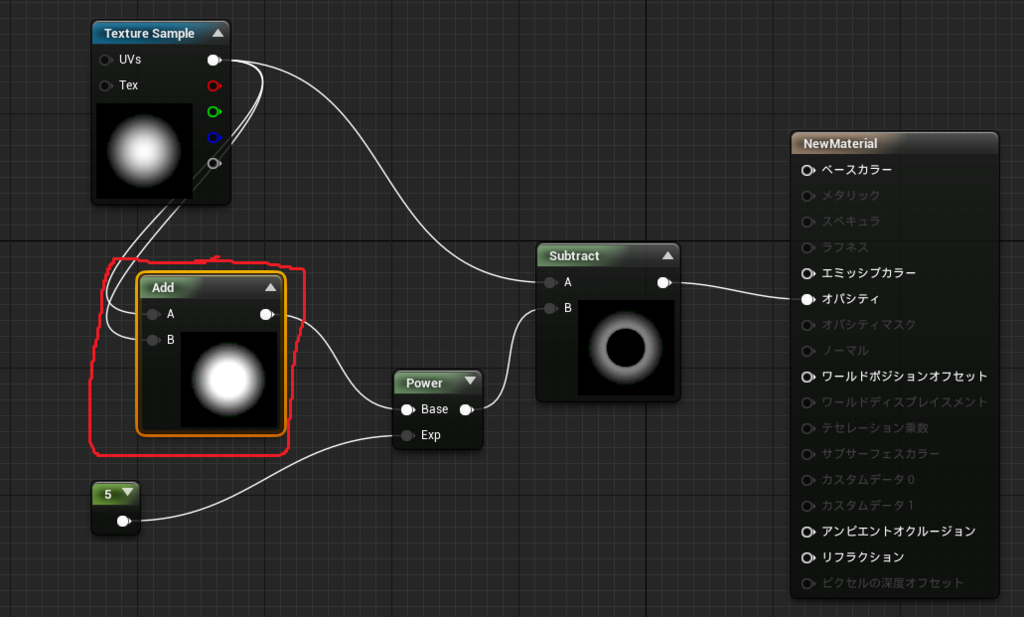Click the ベースカラー input pin
Image resolution: width=1024 pixels, height=617 pixels.
click(x=808, y=170)
